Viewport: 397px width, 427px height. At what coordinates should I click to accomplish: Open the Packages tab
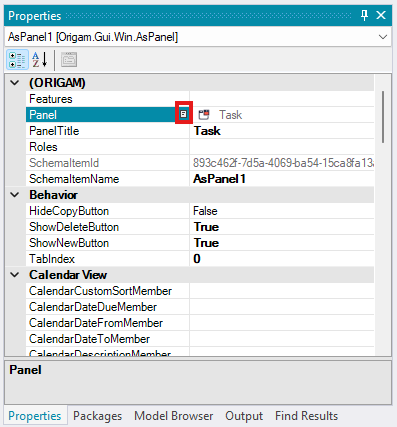[x=97, y=416]
